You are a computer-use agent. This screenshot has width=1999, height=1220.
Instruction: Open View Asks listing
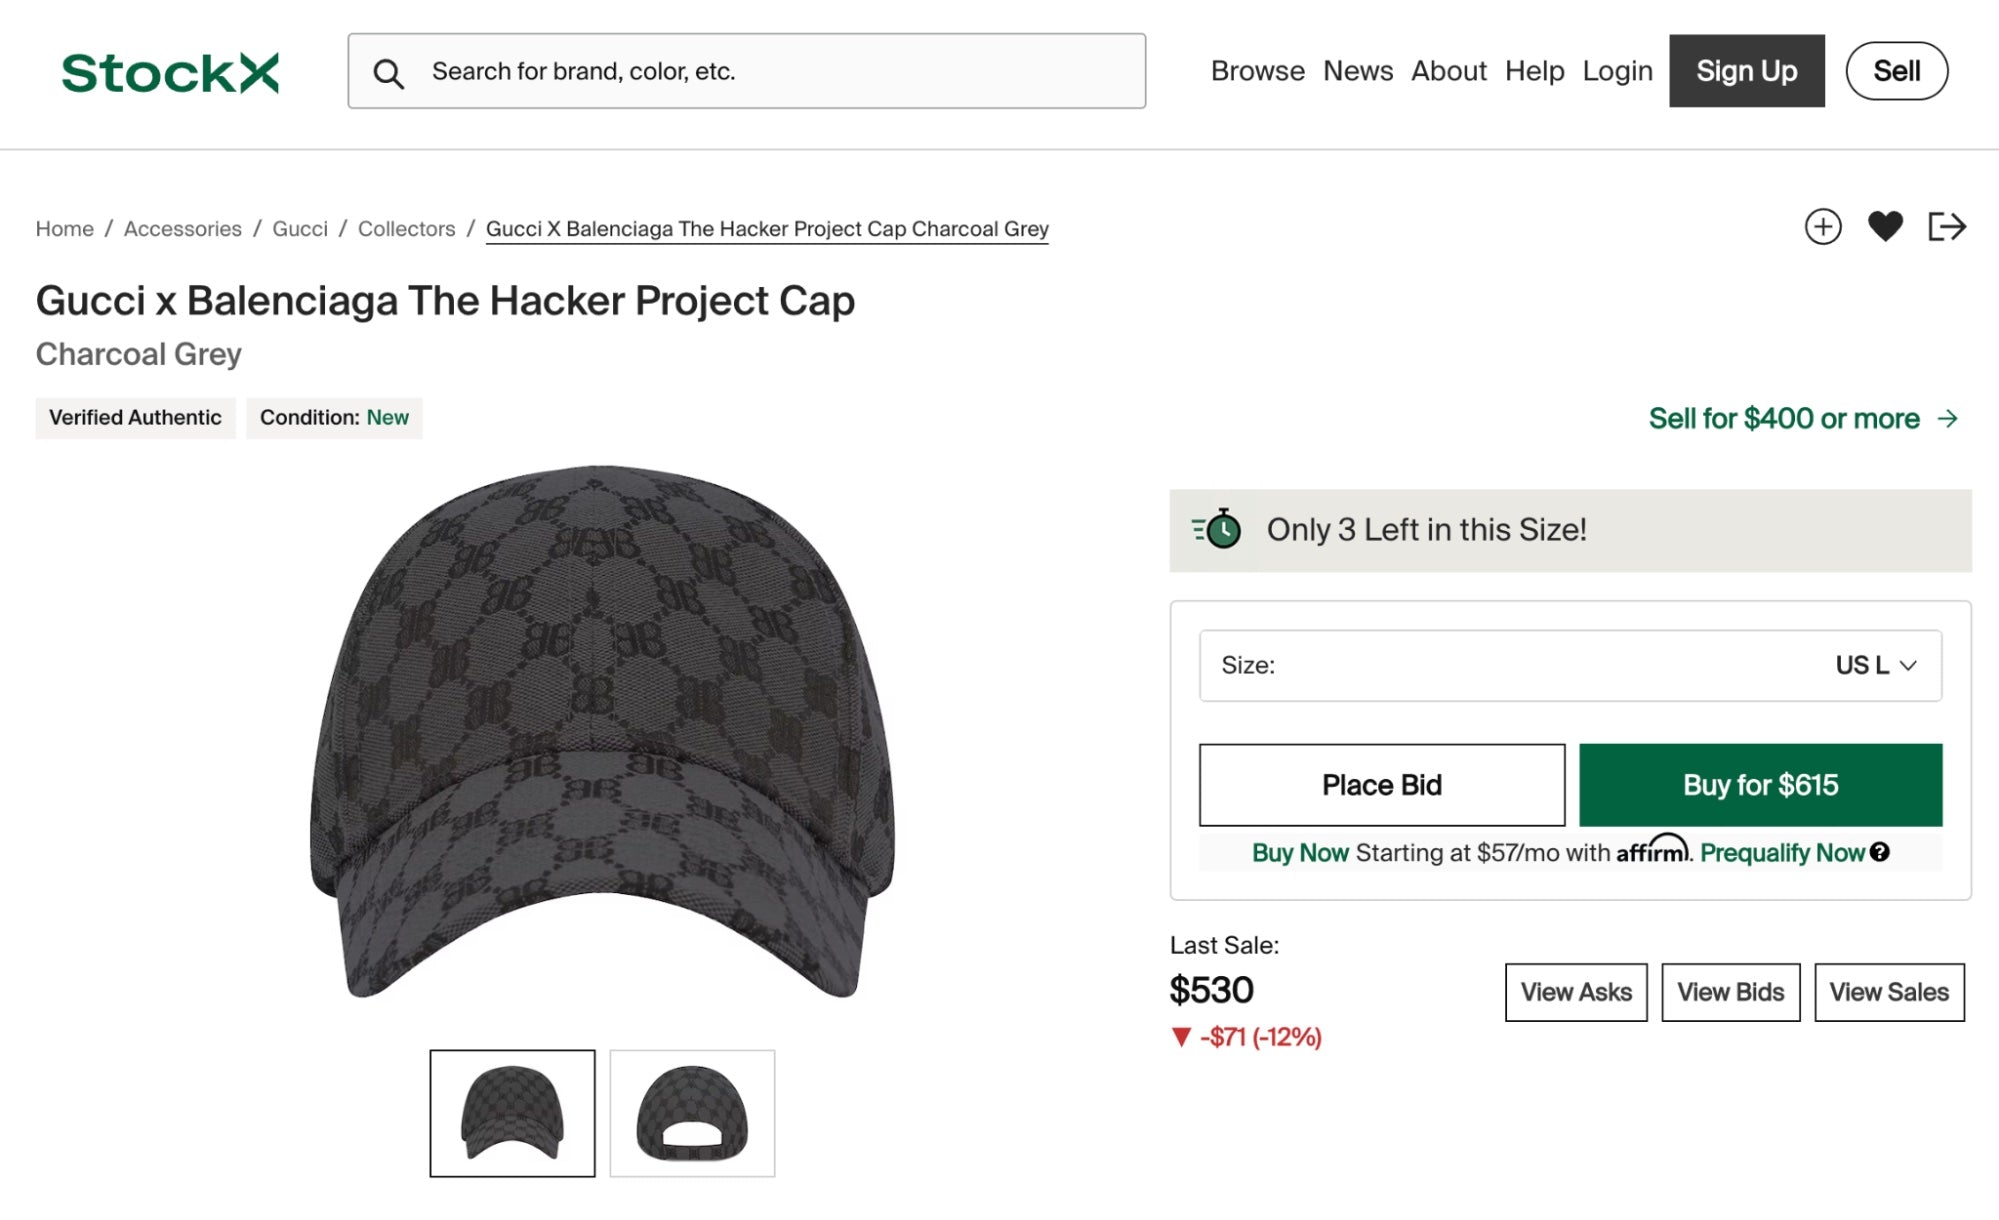1575,992
